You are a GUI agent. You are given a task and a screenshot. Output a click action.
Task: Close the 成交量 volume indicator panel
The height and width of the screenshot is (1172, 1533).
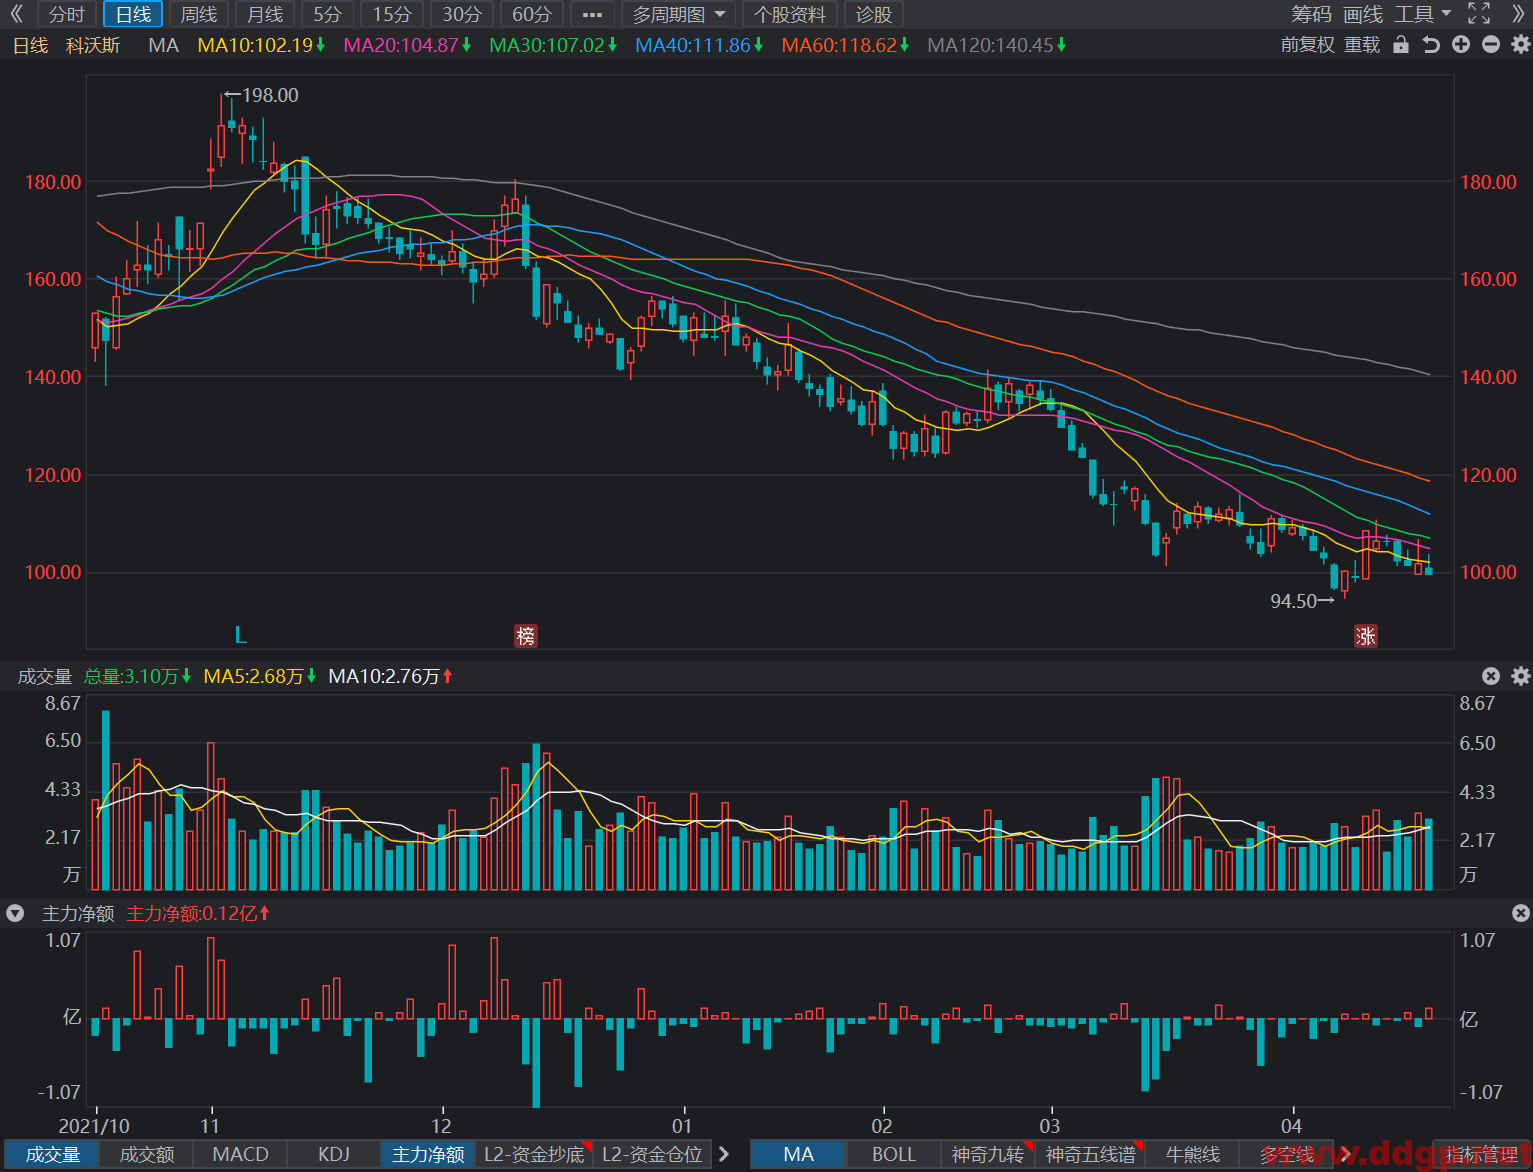[x=1491, y=676]
